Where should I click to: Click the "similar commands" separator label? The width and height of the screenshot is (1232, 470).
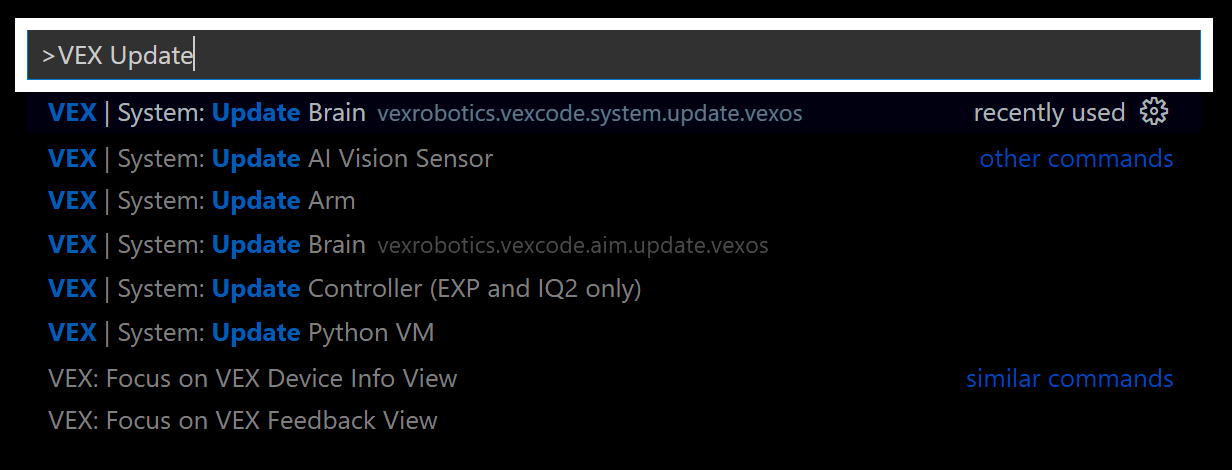[1069, 379]
